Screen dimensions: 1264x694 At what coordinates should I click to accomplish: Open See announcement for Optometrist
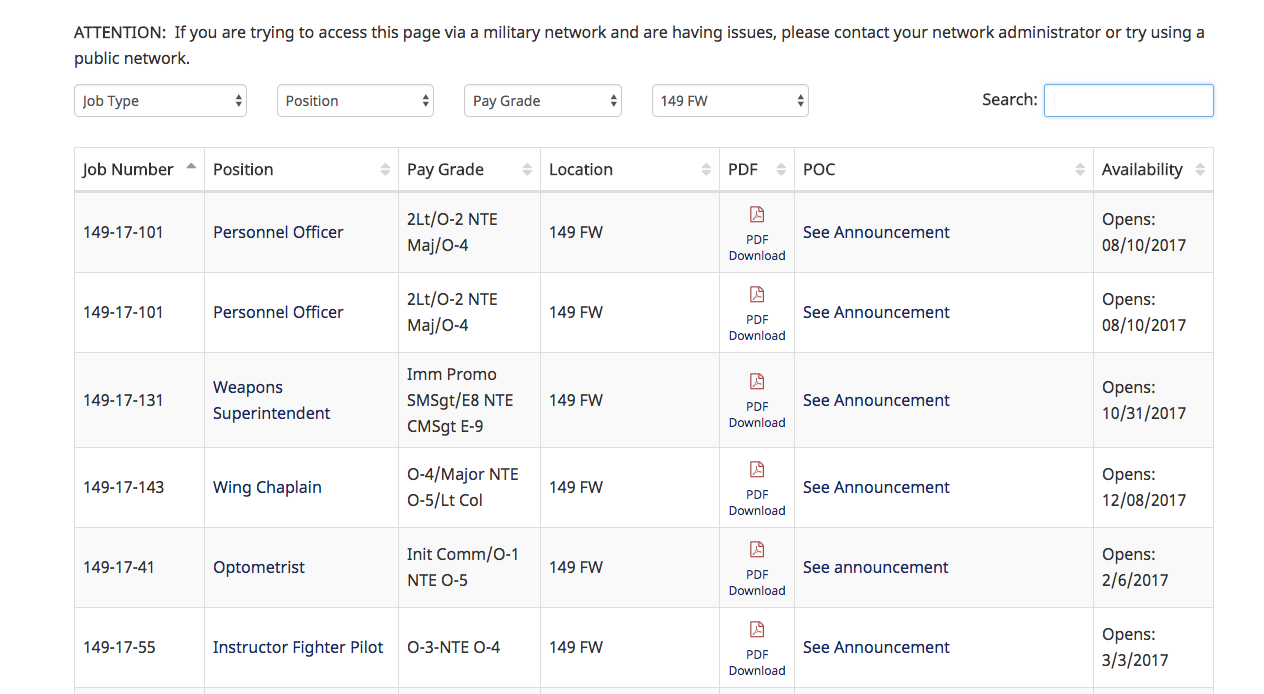pos(875,567)
